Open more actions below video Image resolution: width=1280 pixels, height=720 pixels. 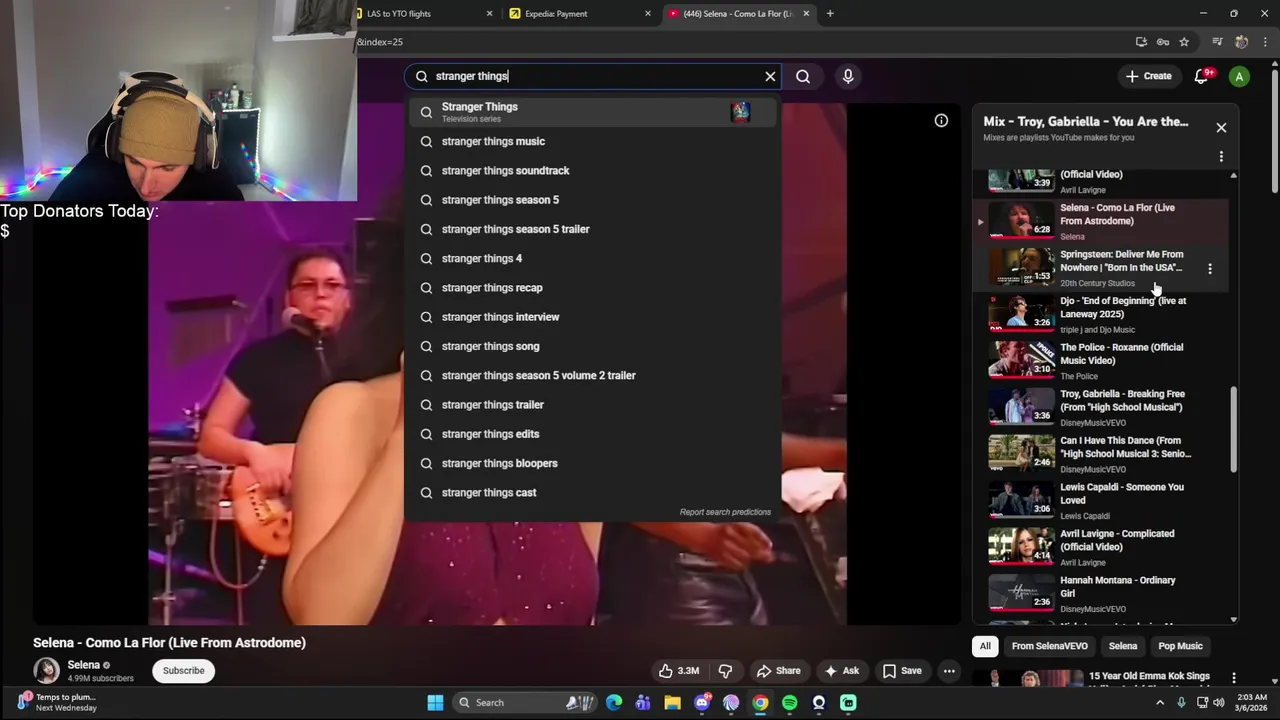tap(949, 671)
